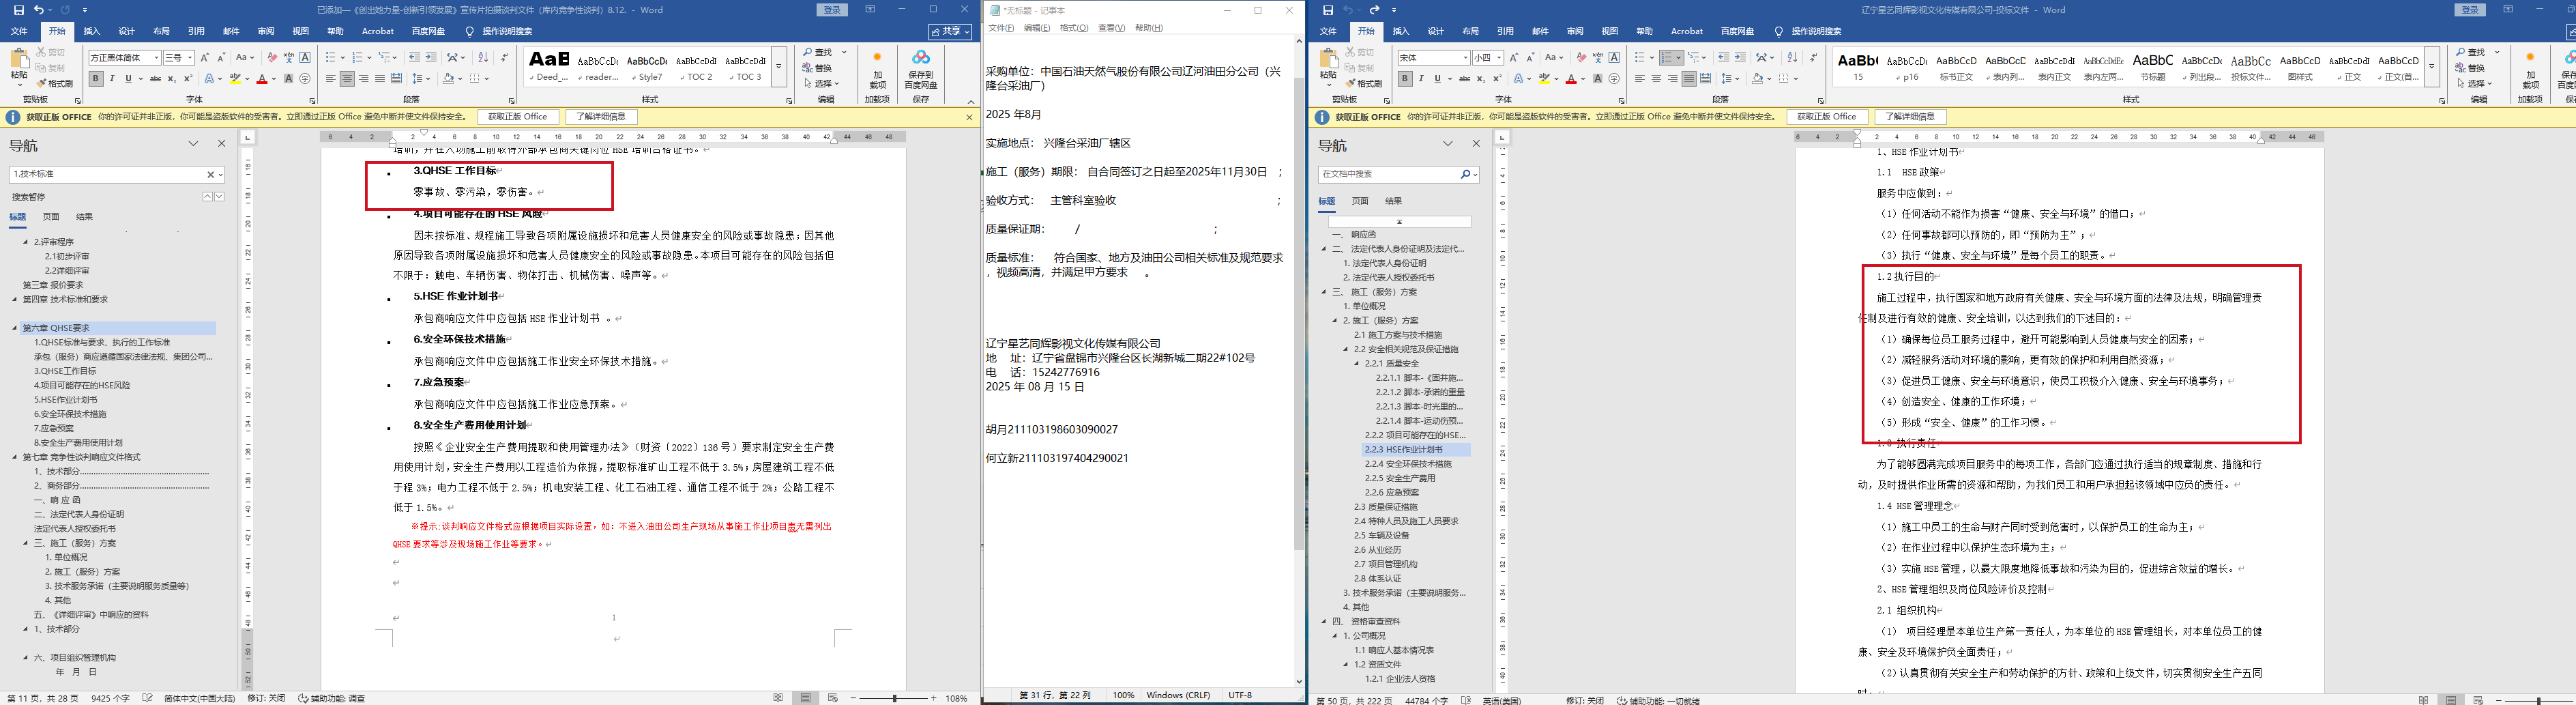Screen dimensions: 2576x705
Task: Toggle underline in right Word window
Action: pos(1437,78)
